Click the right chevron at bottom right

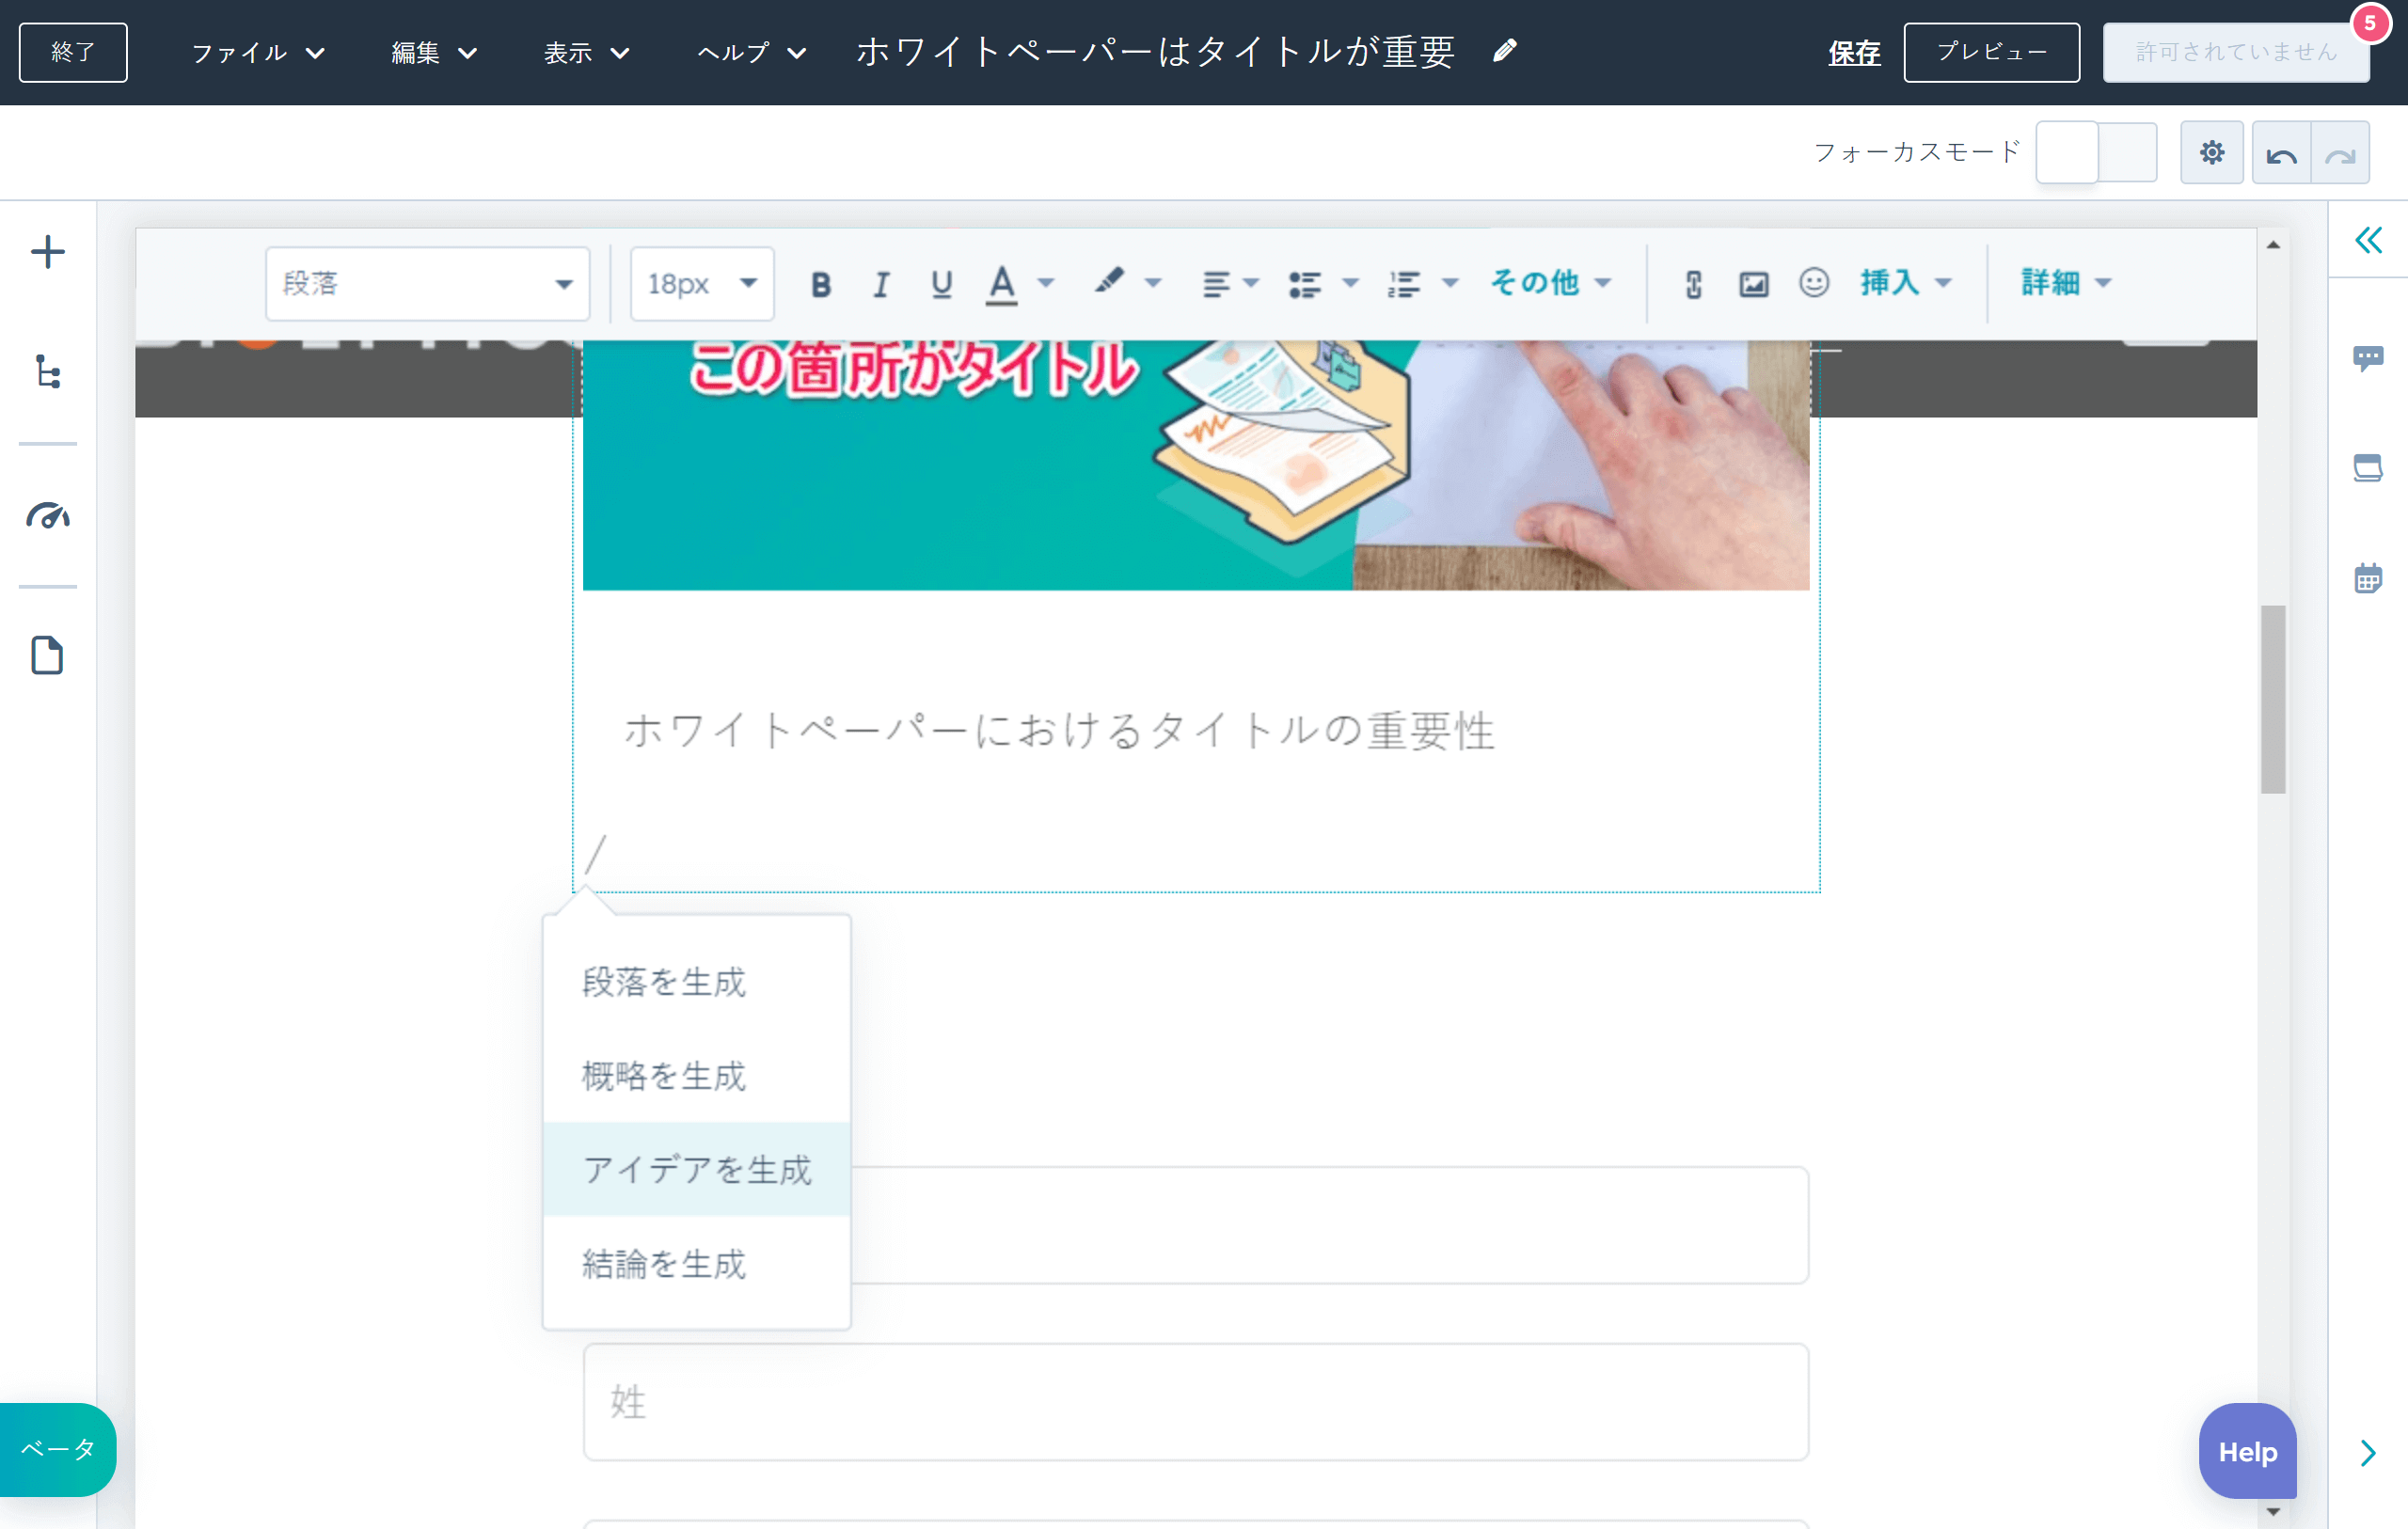[x=2368, y=1452]
